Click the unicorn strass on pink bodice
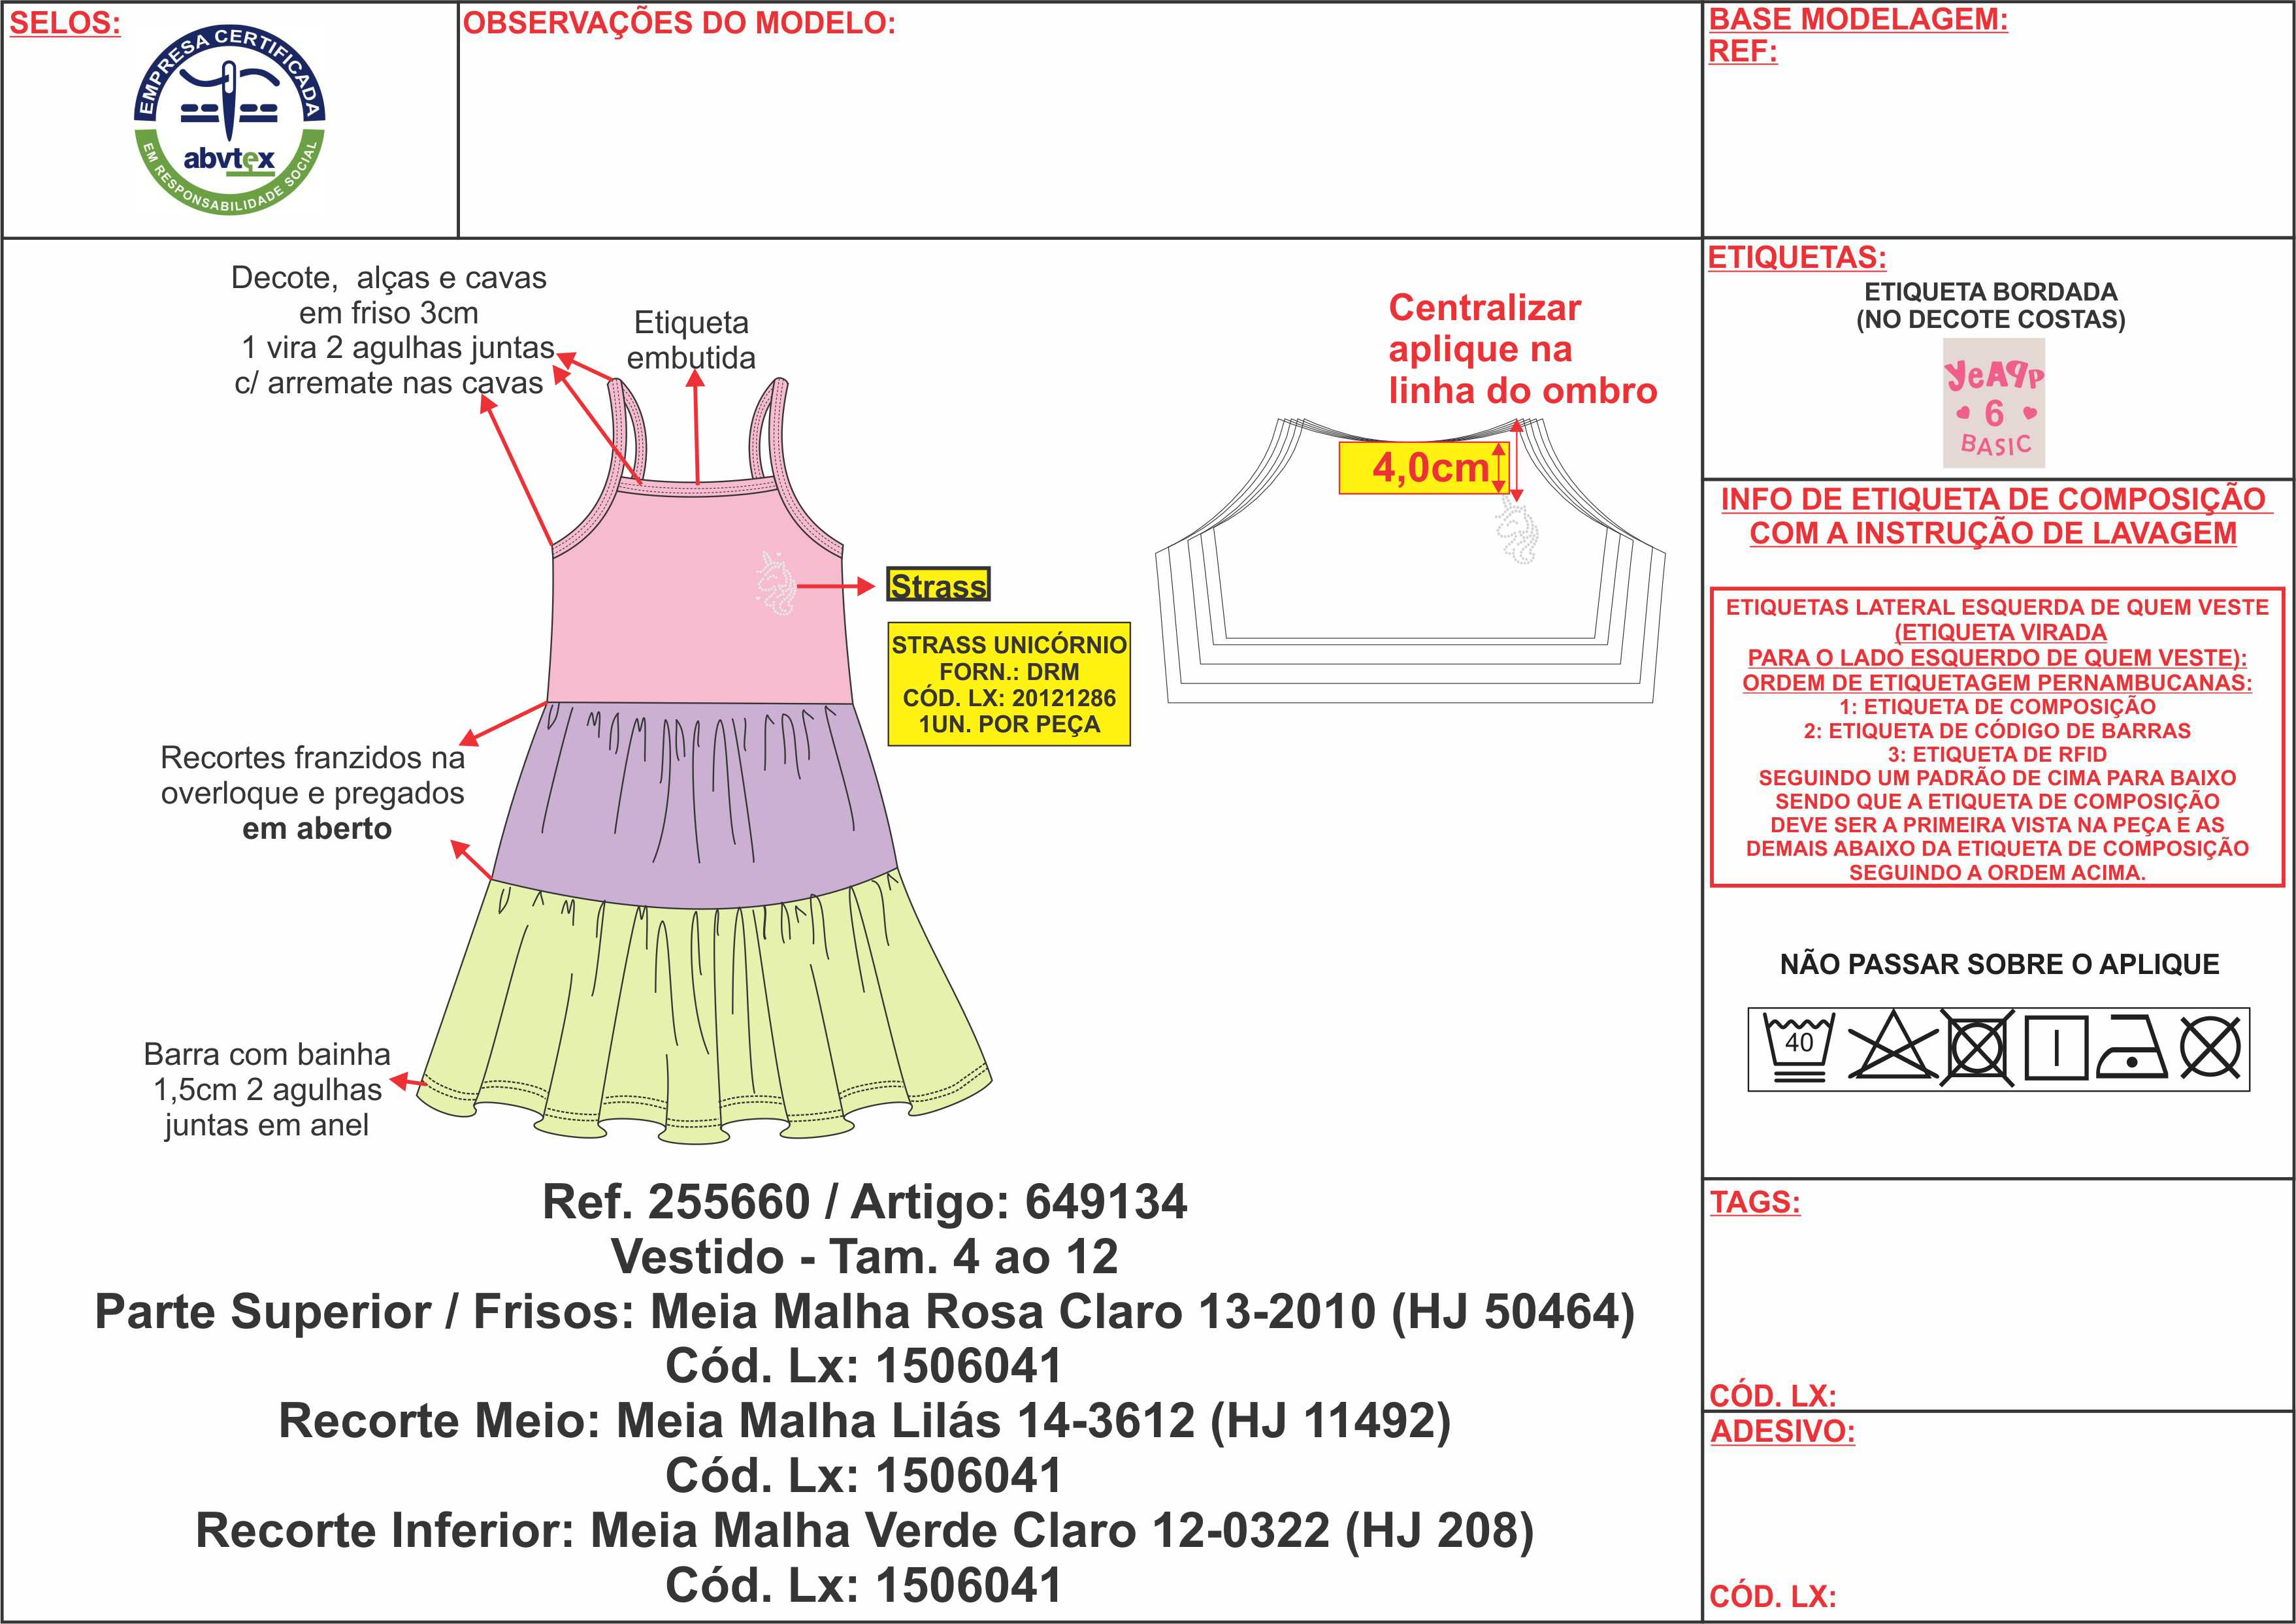This screenshot has height=1624, width=2296. tap(775, 583)
